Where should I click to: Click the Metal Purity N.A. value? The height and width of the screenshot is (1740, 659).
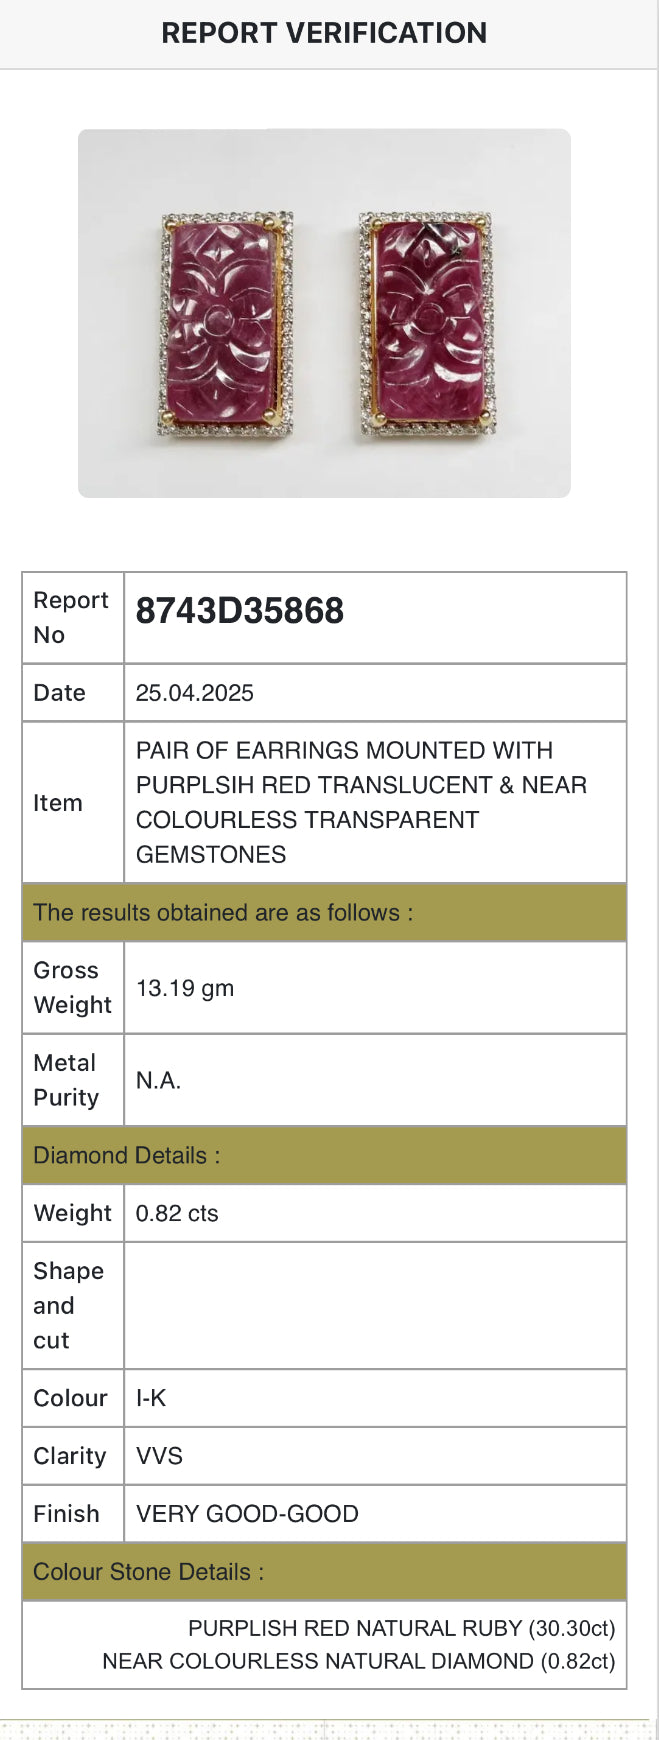(x=159, y=1080)
